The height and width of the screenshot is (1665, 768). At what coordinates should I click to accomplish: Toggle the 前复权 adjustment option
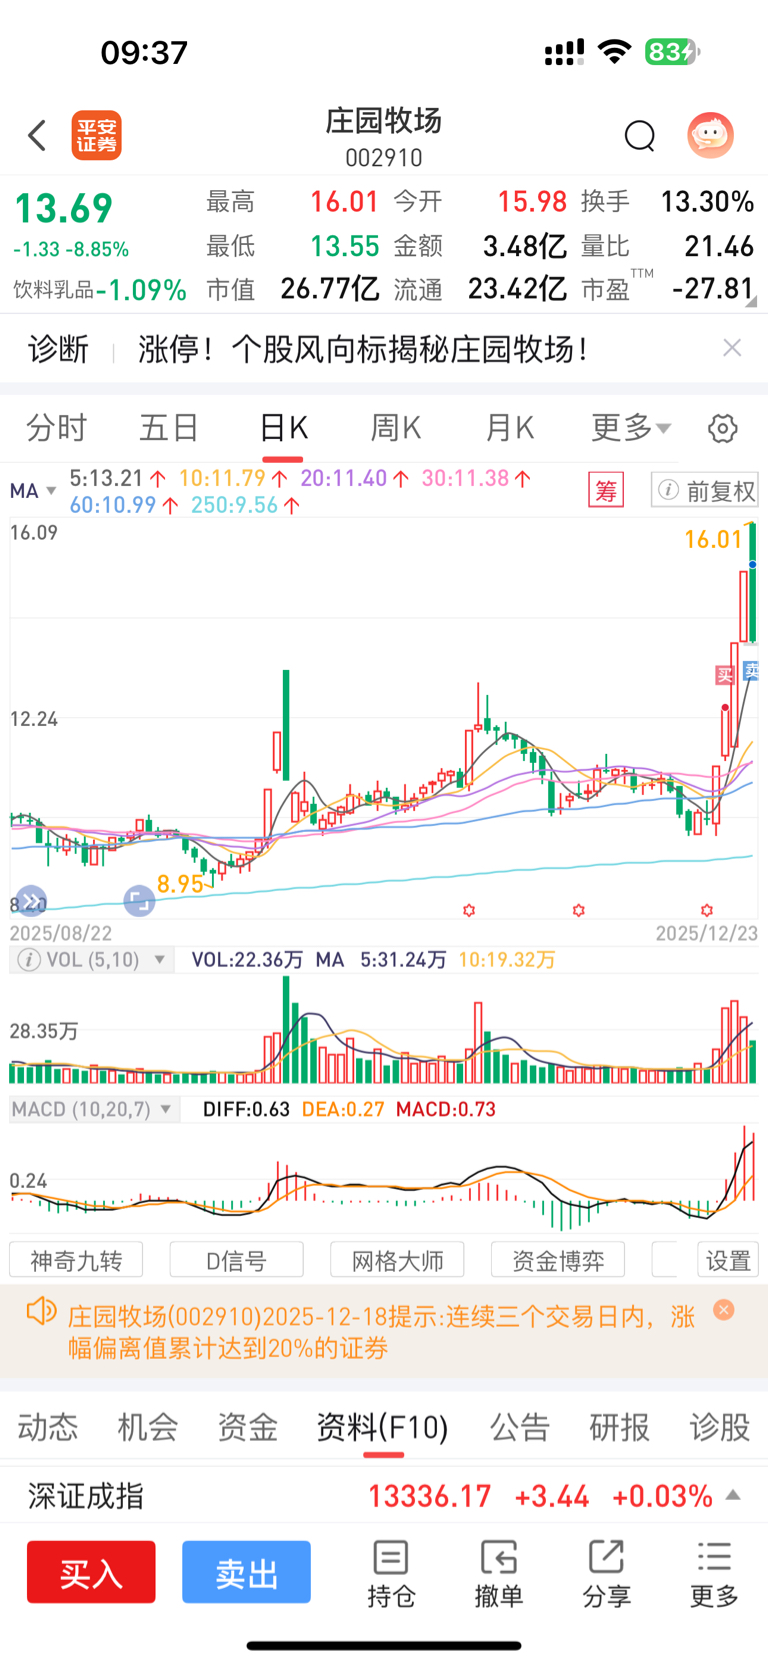pyautogui.click(x=705, y=490)
